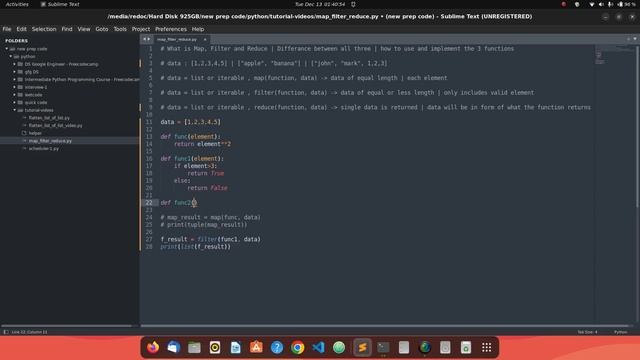Collapse the 'tutorial-videos' folder
This screenshot has height=360, width=640.
pyautogui.click(x=15, y=110)
